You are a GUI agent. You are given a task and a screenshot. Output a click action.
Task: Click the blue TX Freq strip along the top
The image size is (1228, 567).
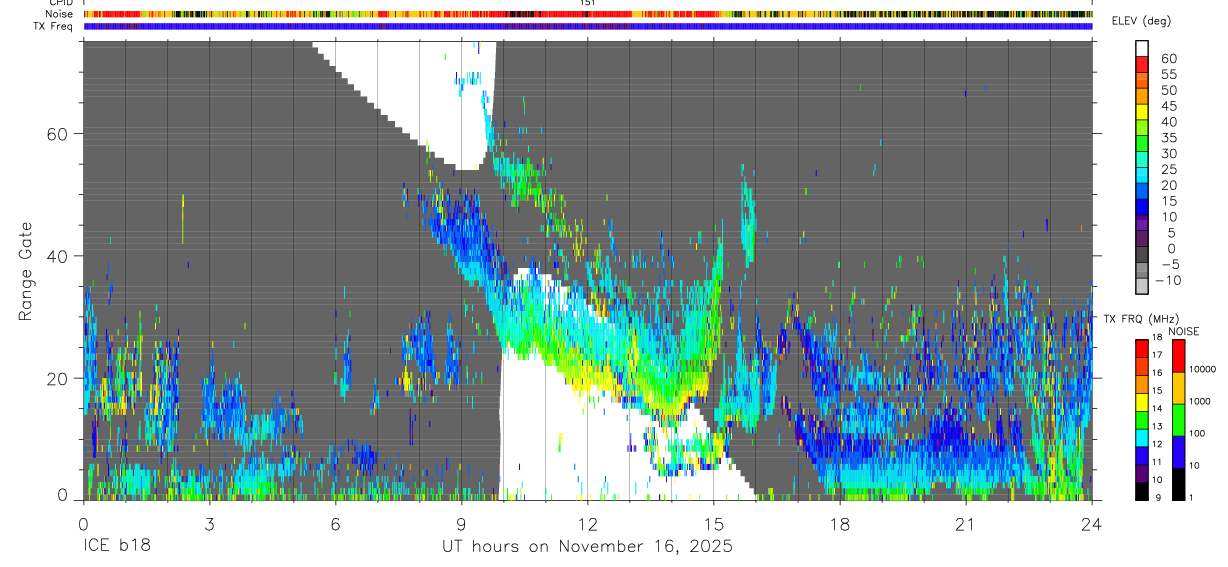click(x=588, y=26)
